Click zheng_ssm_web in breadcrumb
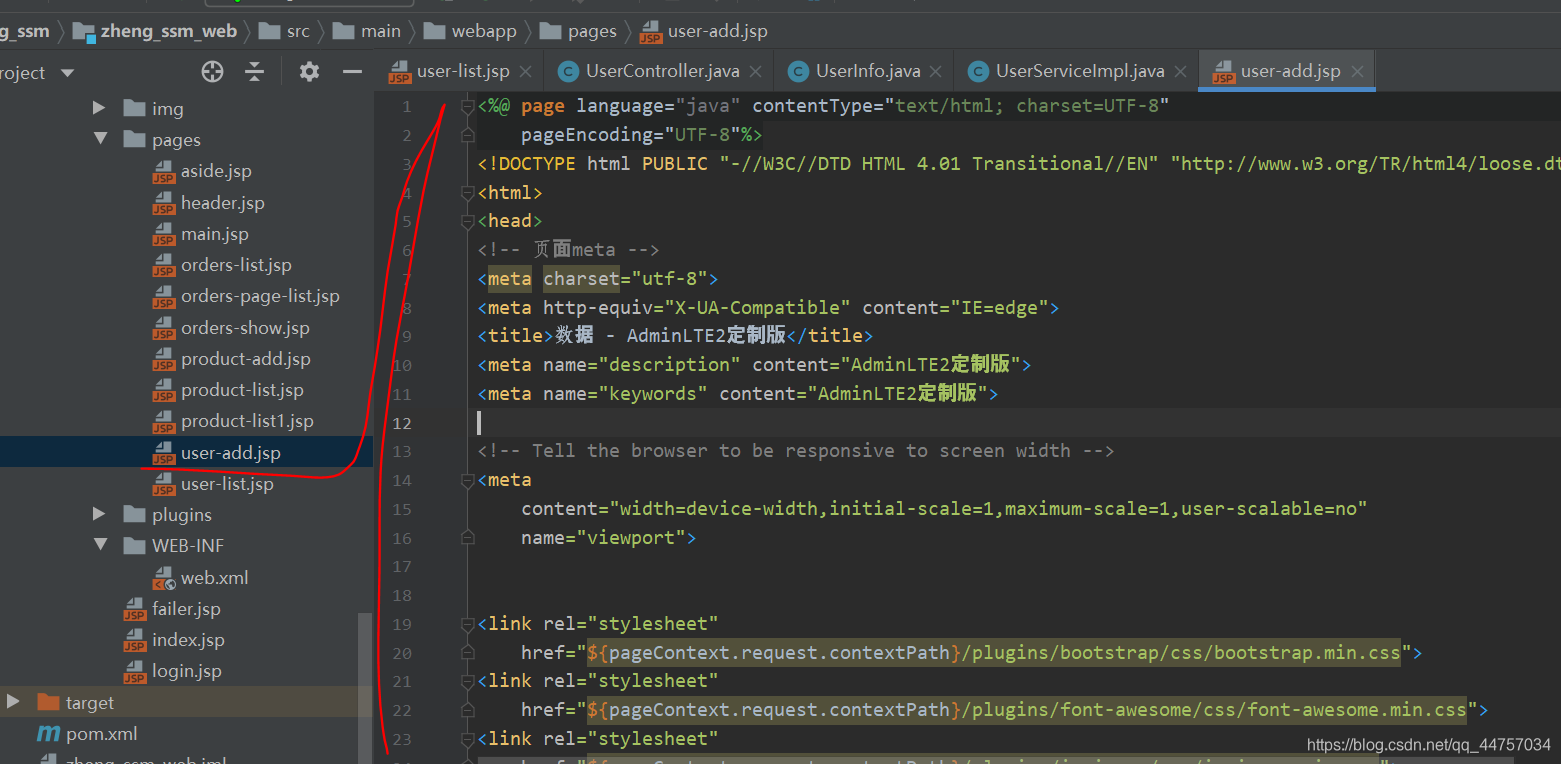This screenshot has height=764, width=1561. [x=168, y=31]
